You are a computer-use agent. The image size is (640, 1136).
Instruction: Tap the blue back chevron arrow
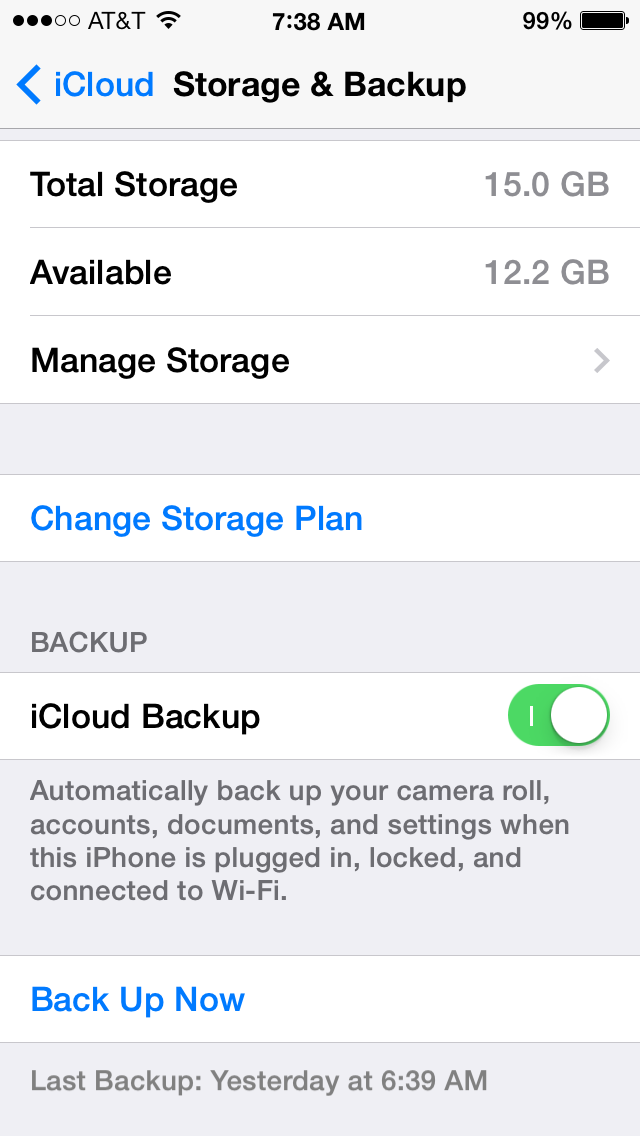click(29, 85)
